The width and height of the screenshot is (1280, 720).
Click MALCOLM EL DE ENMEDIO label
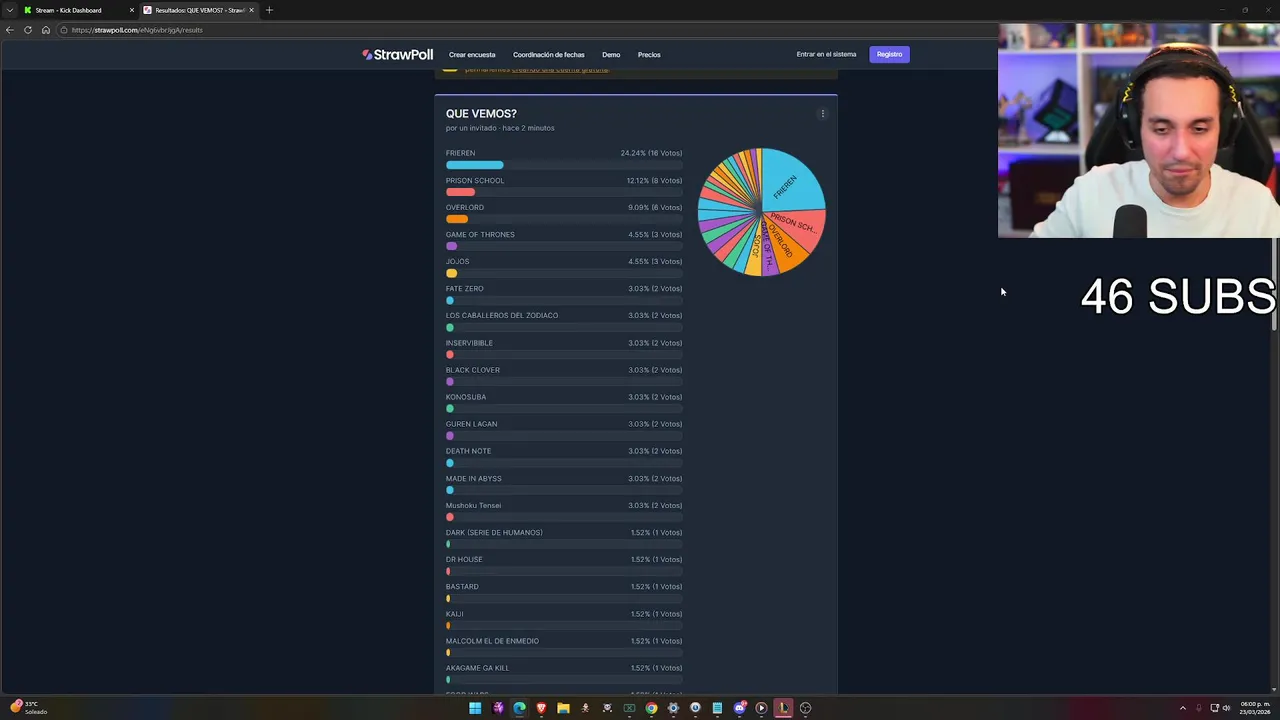coord(492,641)
